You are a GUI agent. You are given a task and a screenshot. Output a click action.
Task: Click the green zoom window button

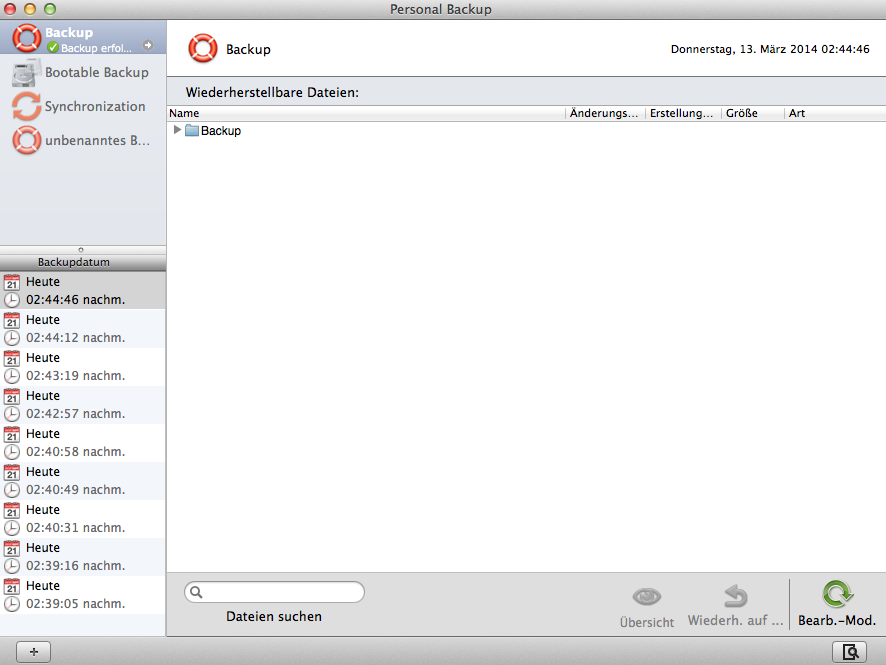click(x=50, y=9)
